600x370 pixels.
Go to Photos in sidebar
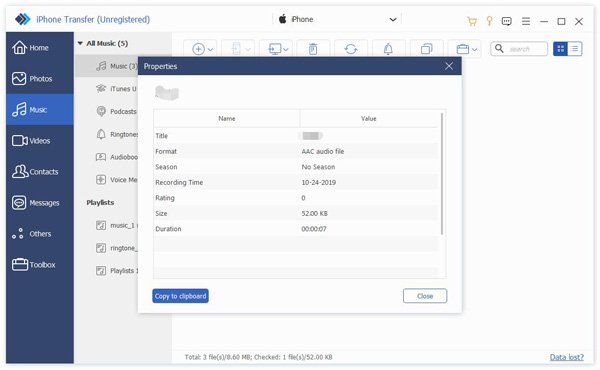[x=39, y=79]
